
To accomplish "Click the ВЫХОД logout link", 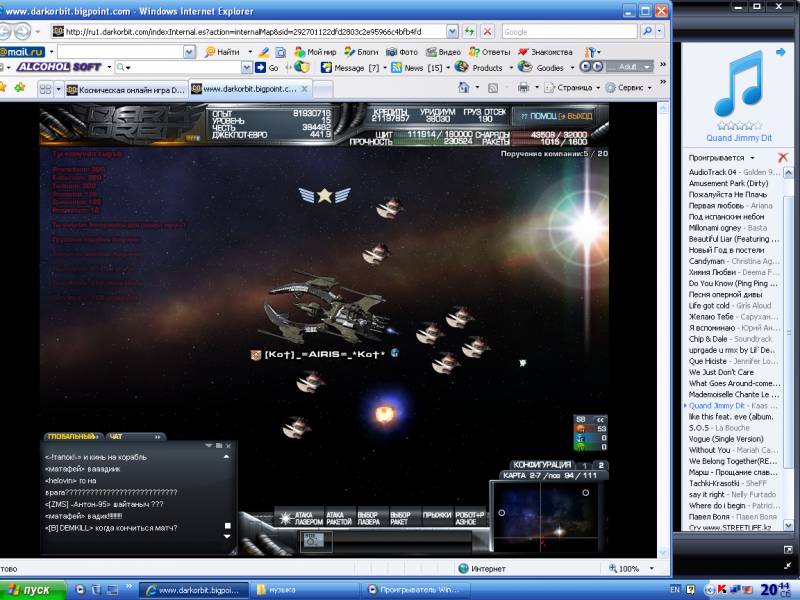I will point(576,116).
